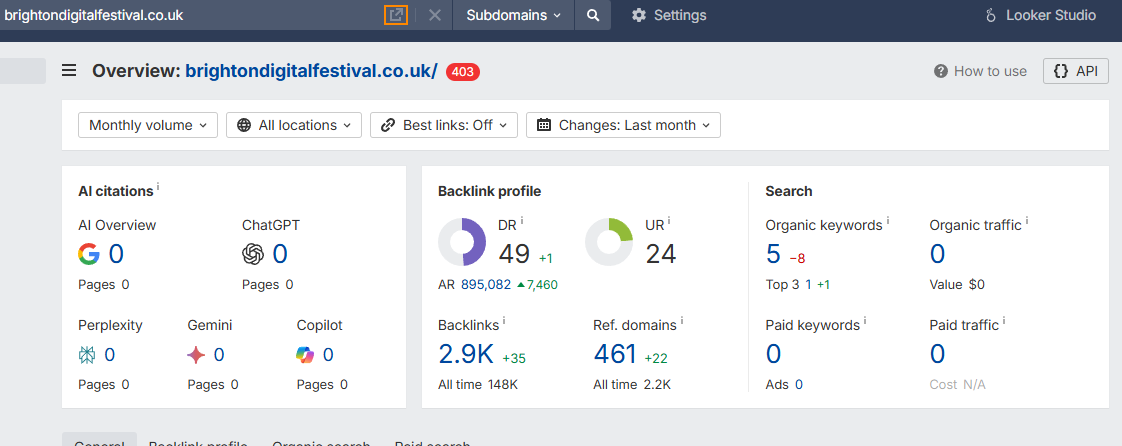The height and width of the screenshot is (446, 1122).
Task: Show the Organic traffic info tooltip icon
Action: point(1027,221)
